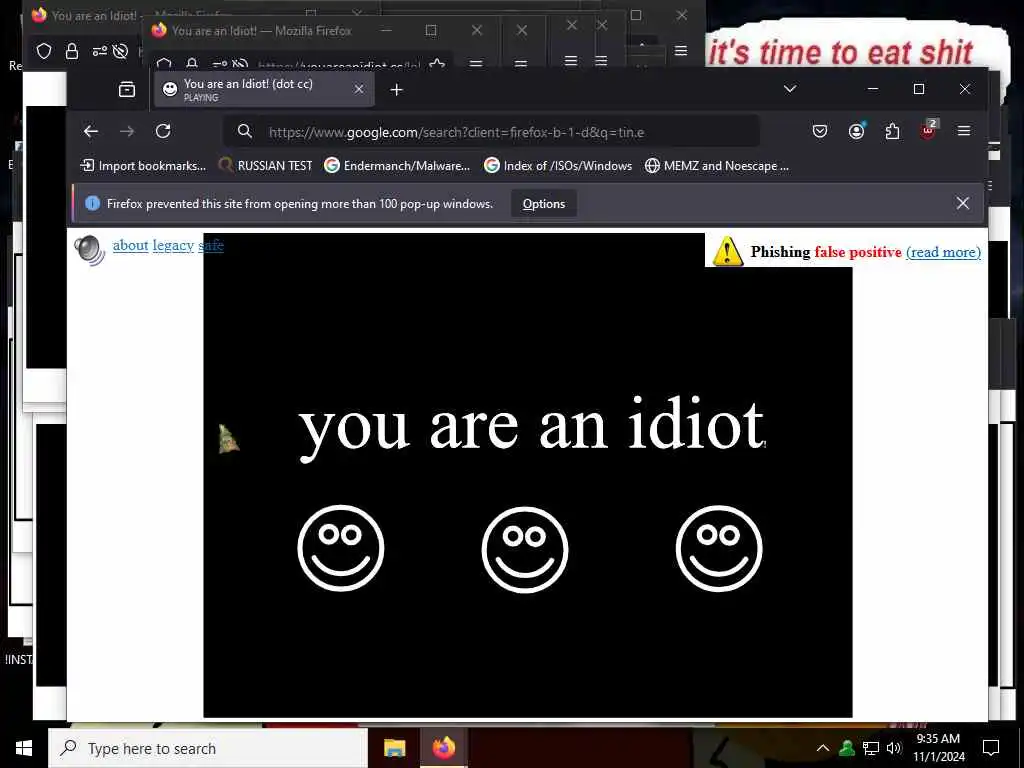Click the left smiley face
This screenshot has width=1024, height=768.
pyautogui.click(x=340, y=549)
